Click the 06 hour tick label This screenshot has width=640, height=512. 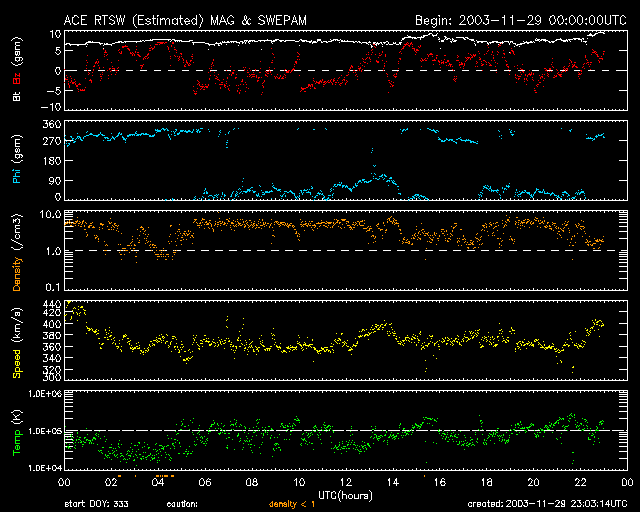point(203,482)
